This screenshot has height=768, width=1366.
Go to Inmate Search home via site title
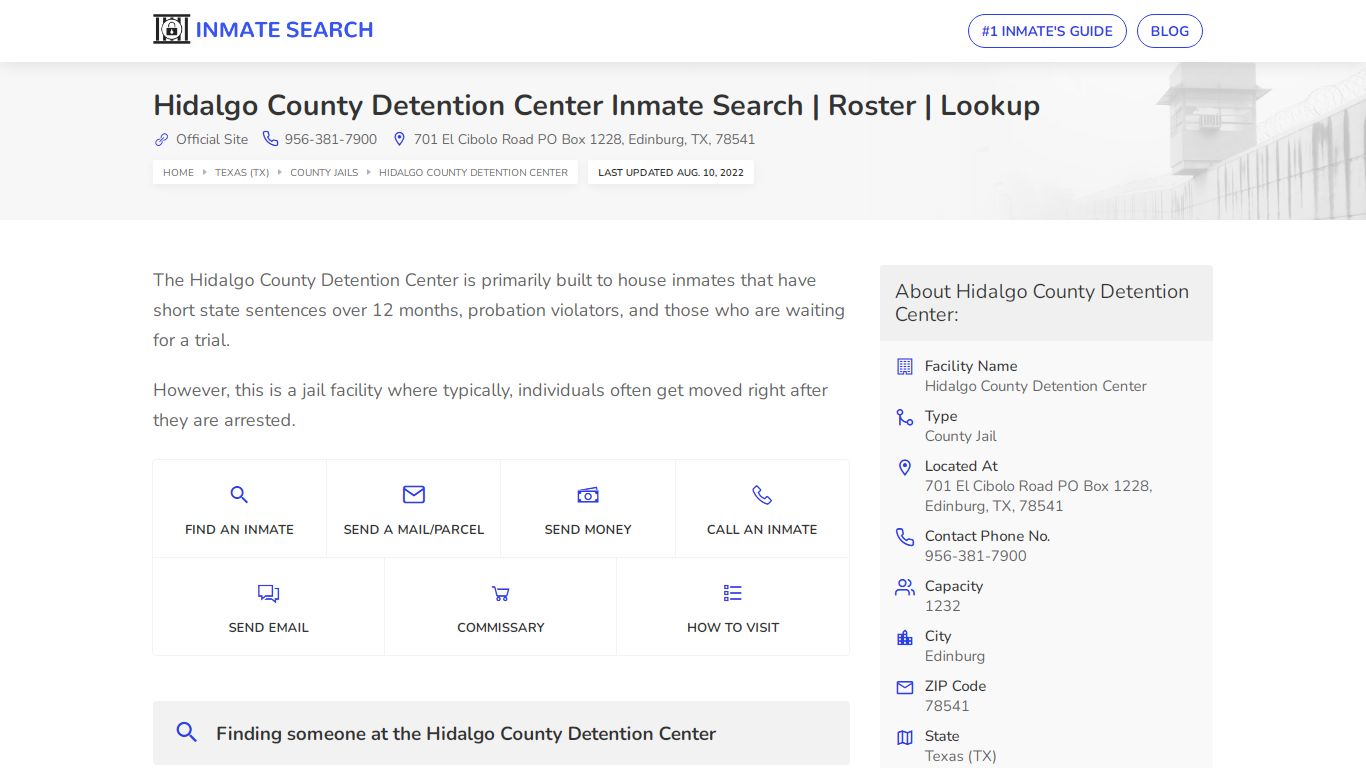pyautogui.click(x=284, y=30)
